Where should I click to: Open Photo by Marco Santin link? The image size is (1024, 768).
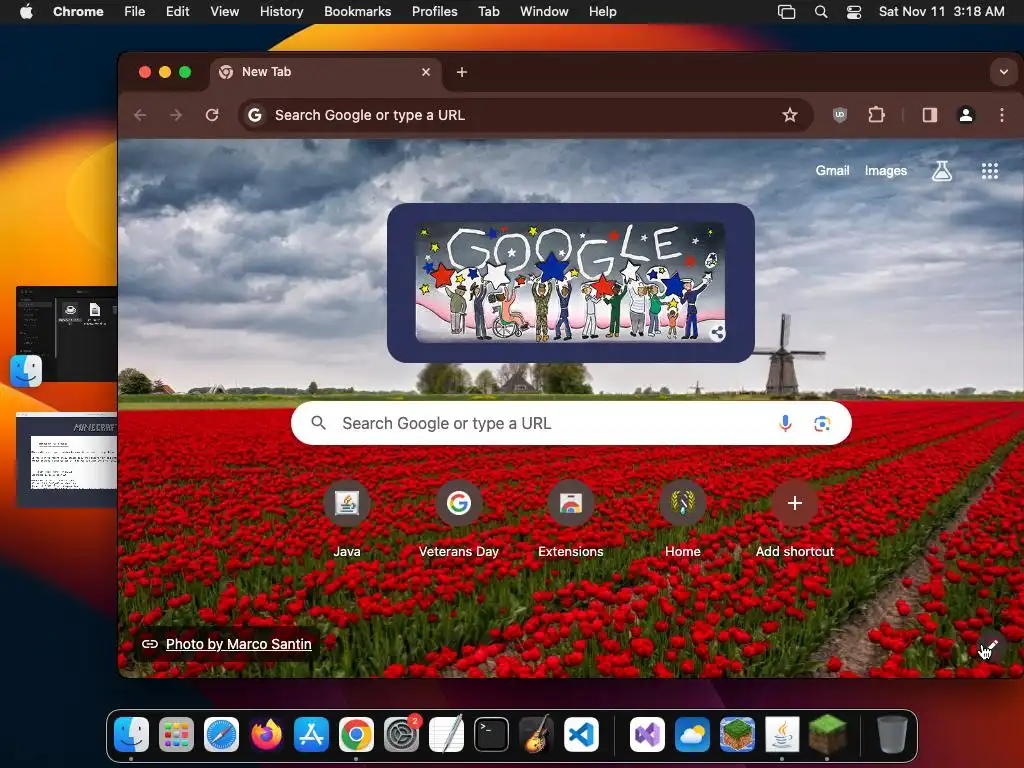pyautogui.click(x=238, y=644)
